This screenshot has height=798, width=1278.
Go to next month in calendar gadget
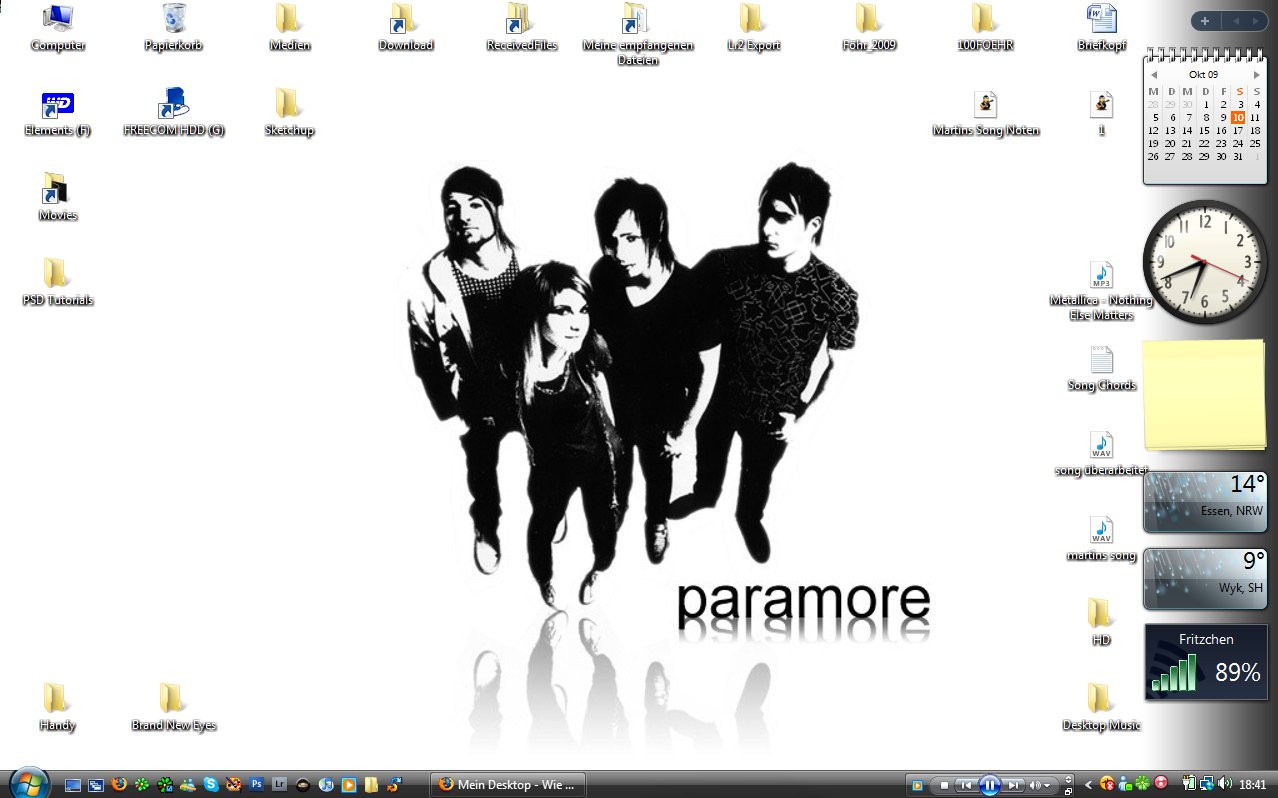tap(1257, 75)
